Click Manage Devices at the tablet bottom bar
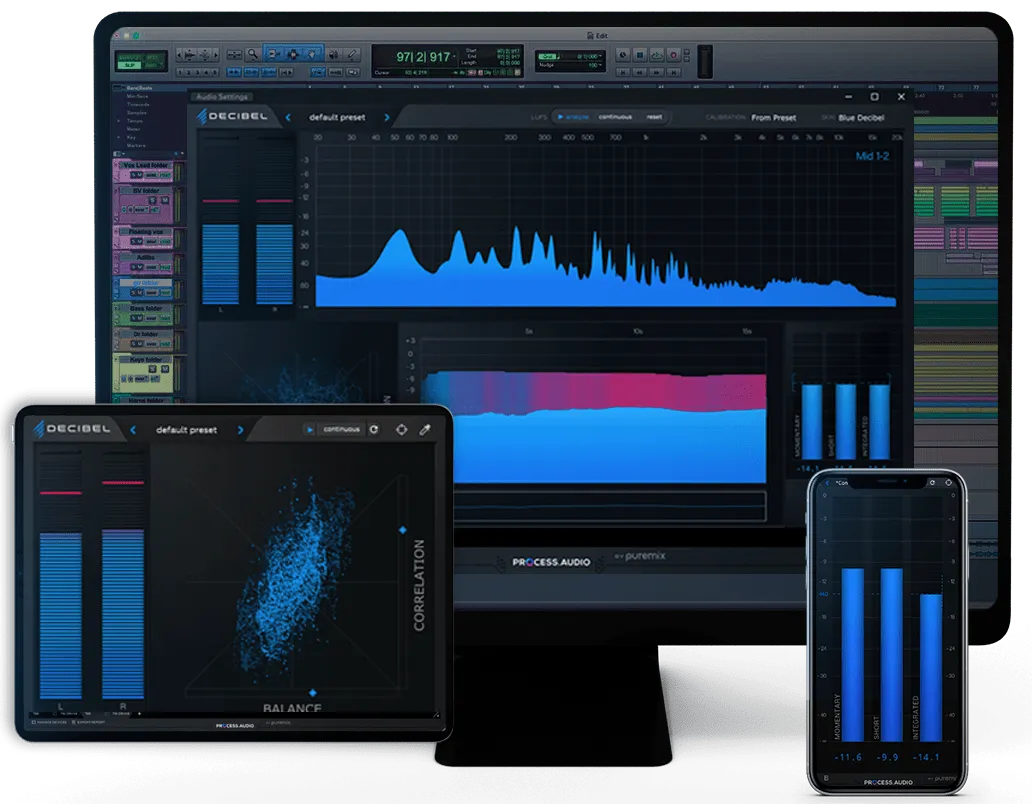 click(x=49, y=722)
